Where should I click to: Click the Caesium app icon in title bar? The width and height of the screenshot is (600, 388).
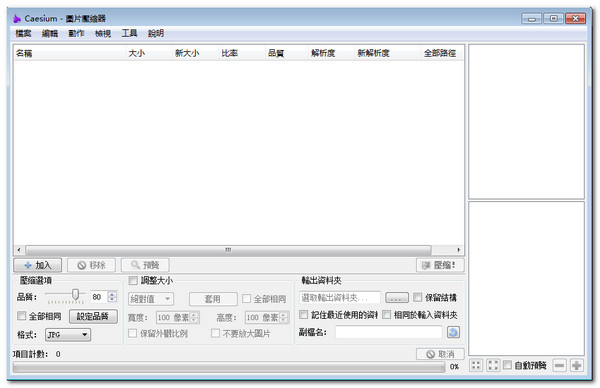coord(16,18)
